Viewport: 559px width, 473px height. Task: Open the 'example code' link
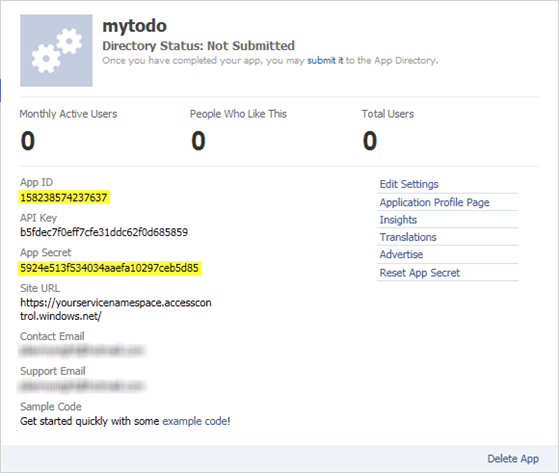(195, 421)
